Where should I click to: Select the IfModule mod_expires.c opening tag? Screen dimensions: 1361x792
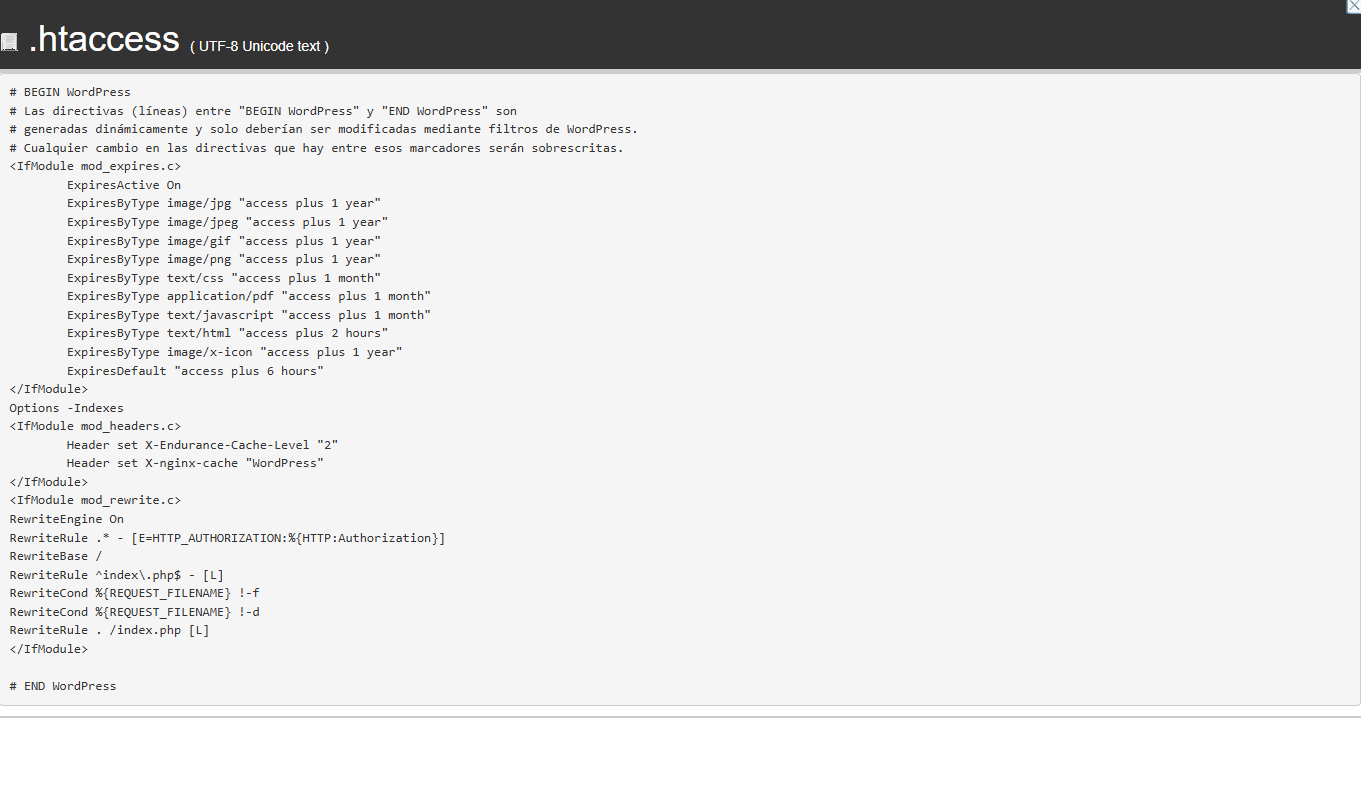[x=94, y=165]
